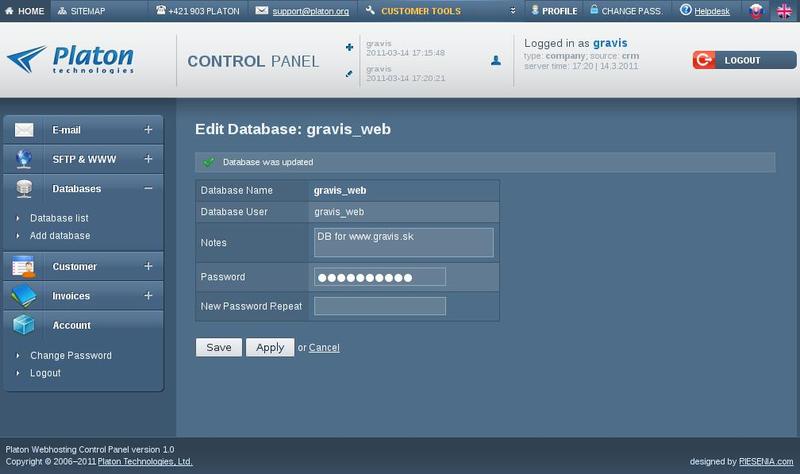This screenshot has width=800, height=474.
Task: Open RIESENIA.com footer link
Action: tap(766, 462)
